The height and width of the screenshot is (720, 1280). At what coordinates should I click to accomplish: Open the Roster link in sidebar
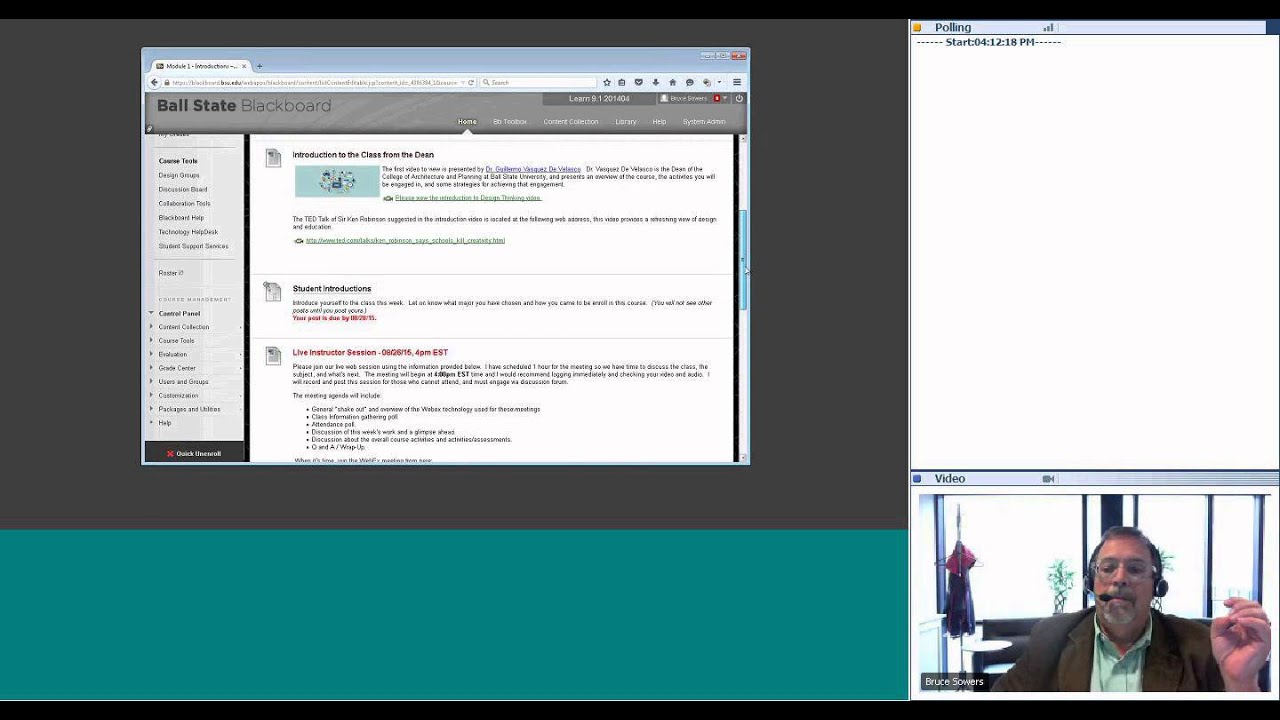pyautogui.click(x=170, y=273)
